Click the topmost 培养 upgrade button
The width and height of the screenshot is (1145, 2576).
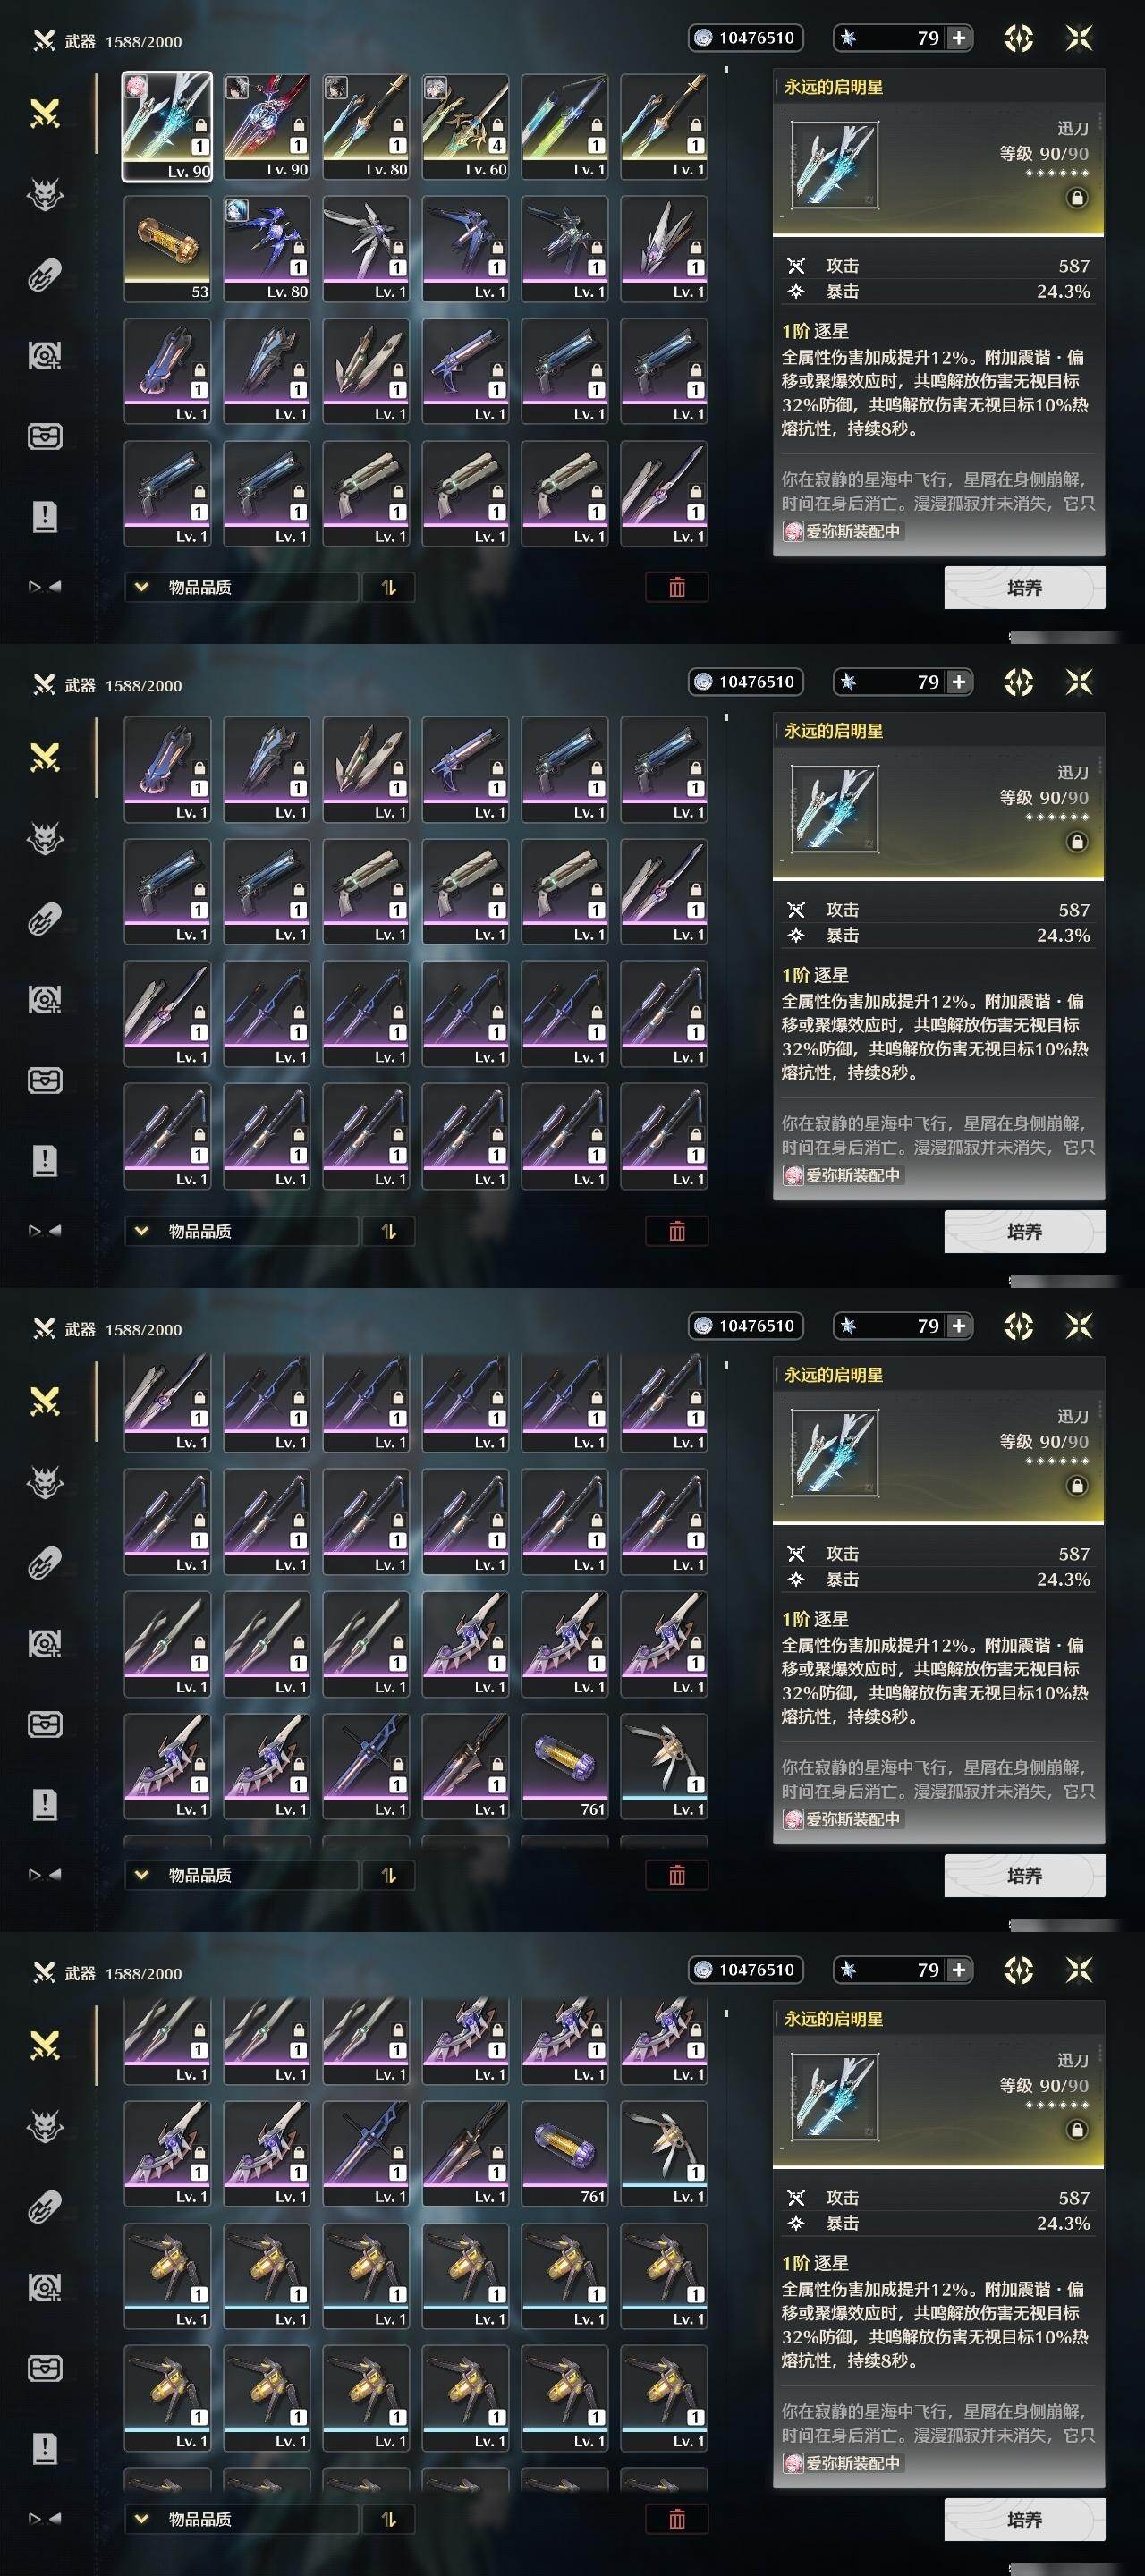pyautogui.click(x=1025, y=587)
